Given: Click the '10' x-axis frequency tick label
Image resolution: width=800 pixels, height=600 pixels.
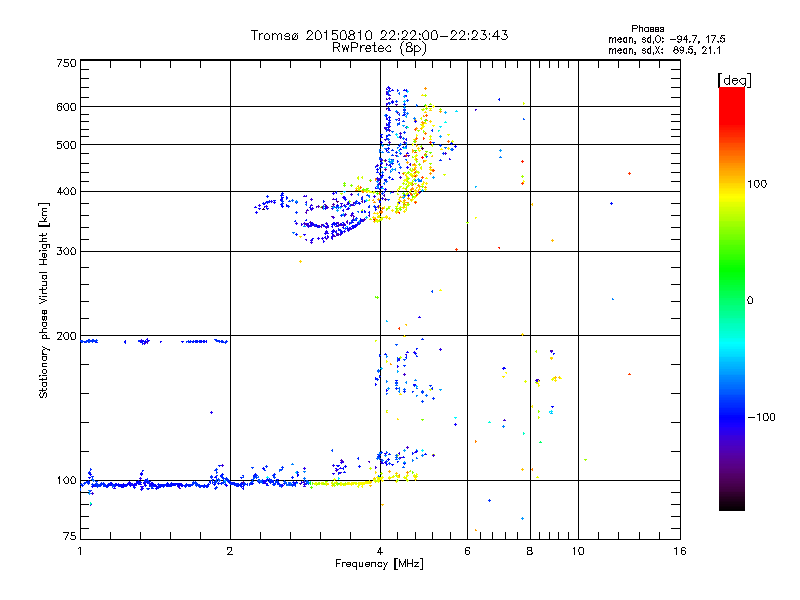Looking at the screenshot, I should click(x=578, y=551).
